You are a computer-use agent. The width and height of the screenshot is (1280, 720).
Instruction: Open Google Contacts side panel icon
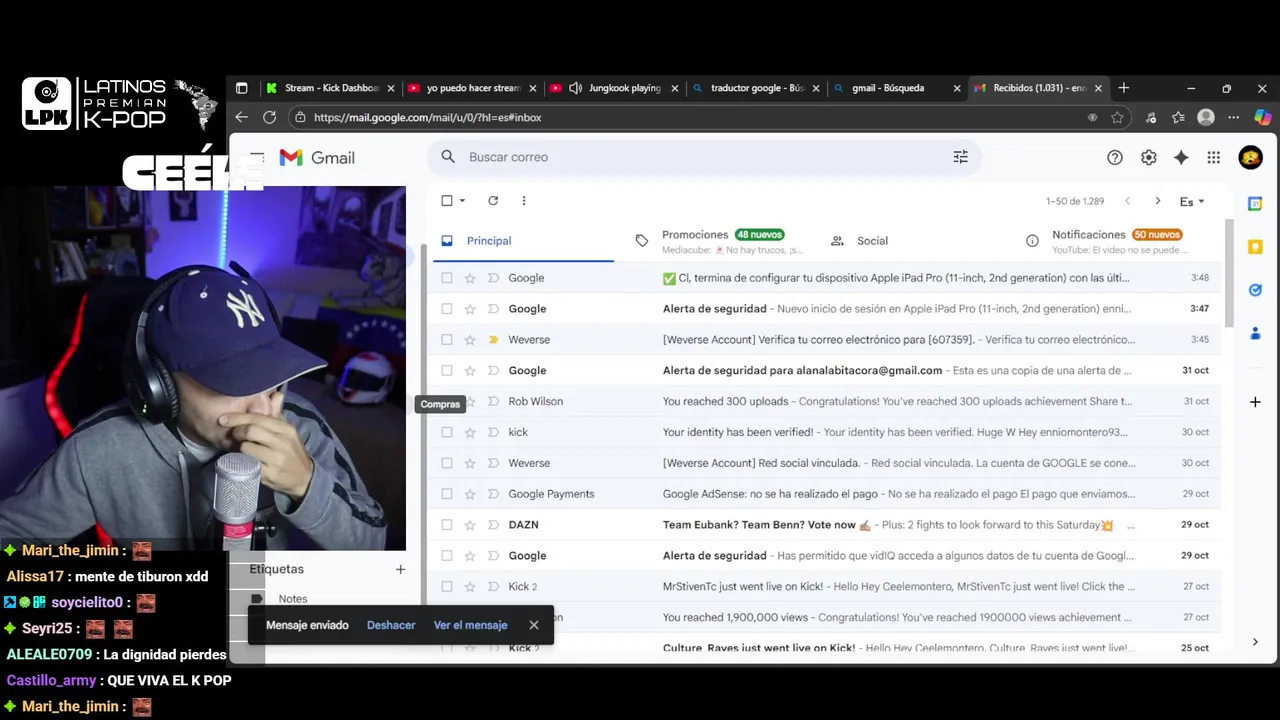pos(1255,333)
